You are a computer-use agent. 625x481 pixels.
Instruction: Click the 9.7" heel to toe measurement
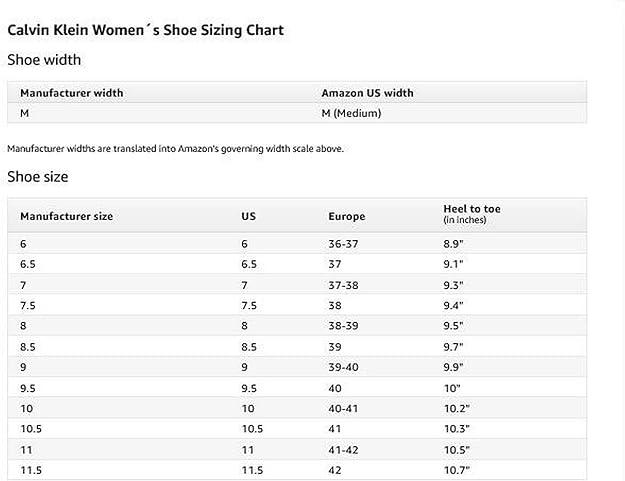click(453, 347)
